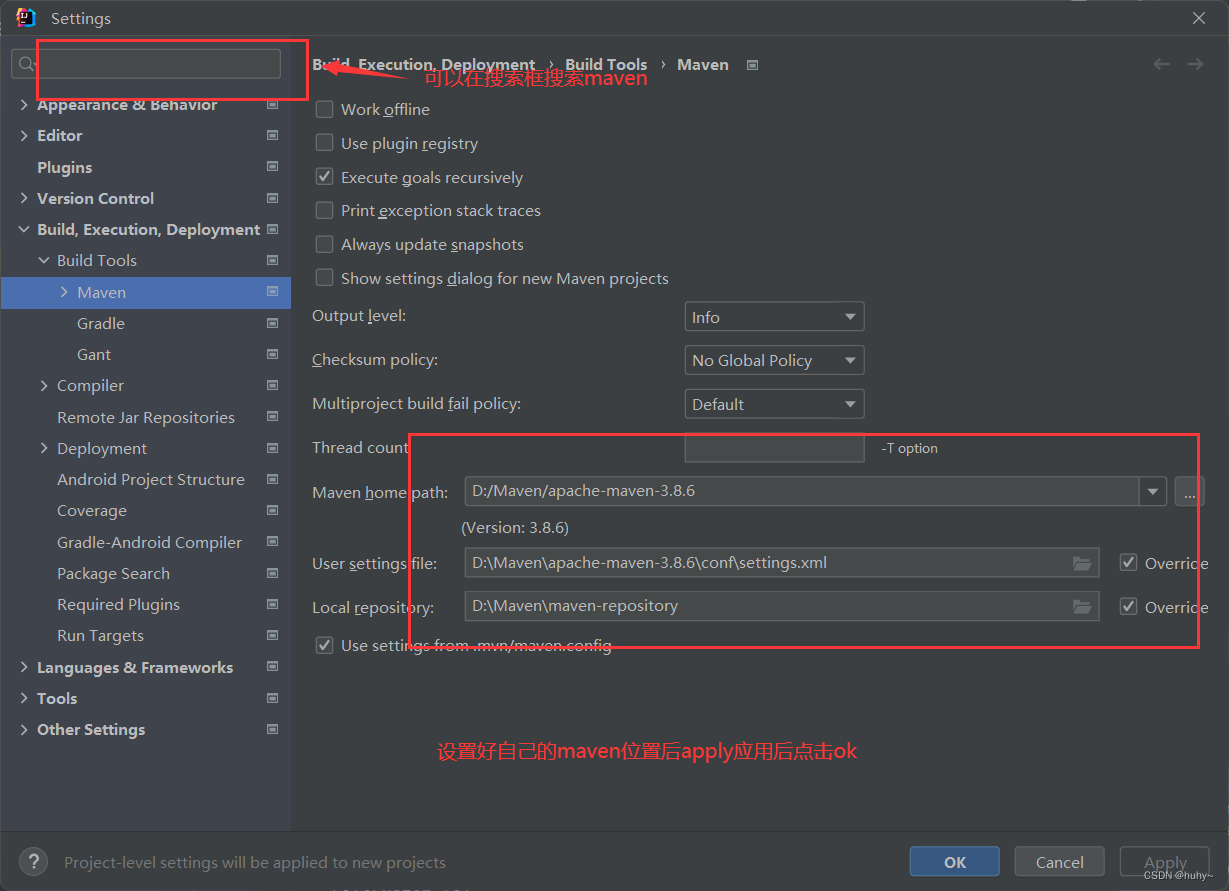This screenshot has width=1229, height=891.
Task: Enable Use plugin registry checkbox
Action: click(x=324, y=143)
